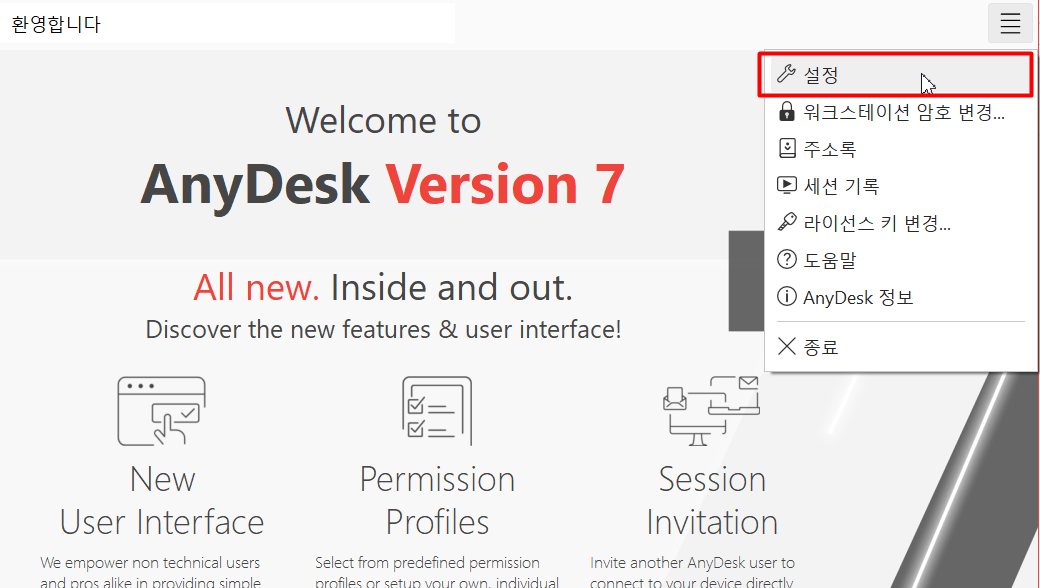Click the key icon for license key
This screenshot has height=588, width=1040.
coord(787,221)
